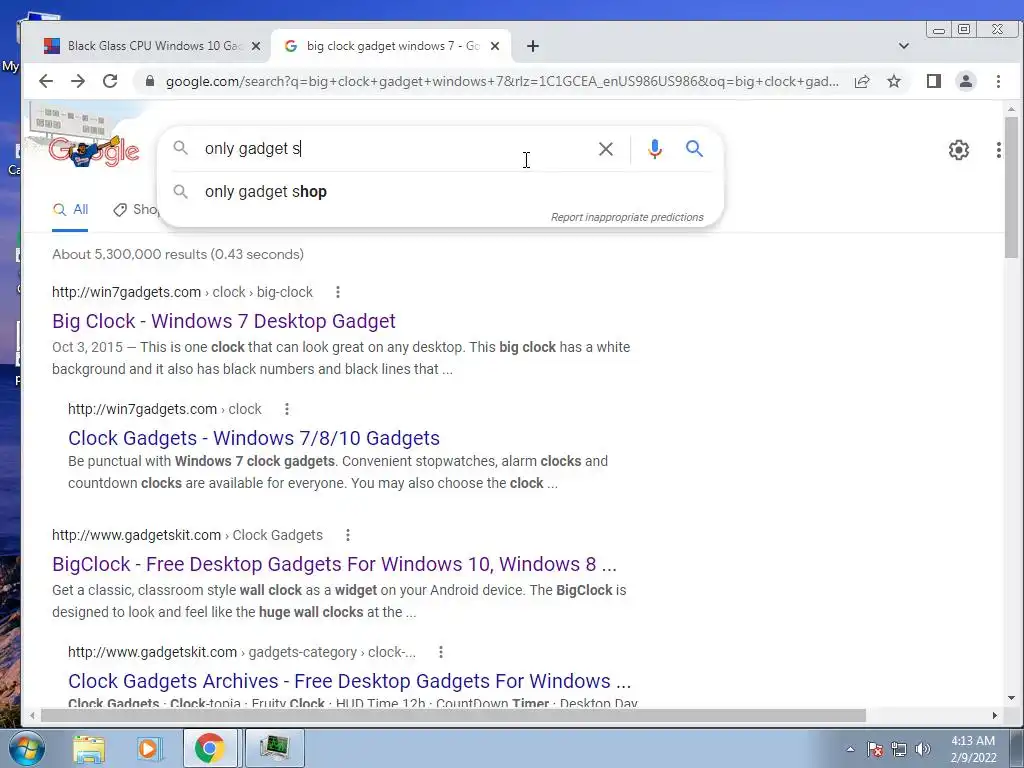Open options for win7gadgets clock result

click(x=287, y=409)
